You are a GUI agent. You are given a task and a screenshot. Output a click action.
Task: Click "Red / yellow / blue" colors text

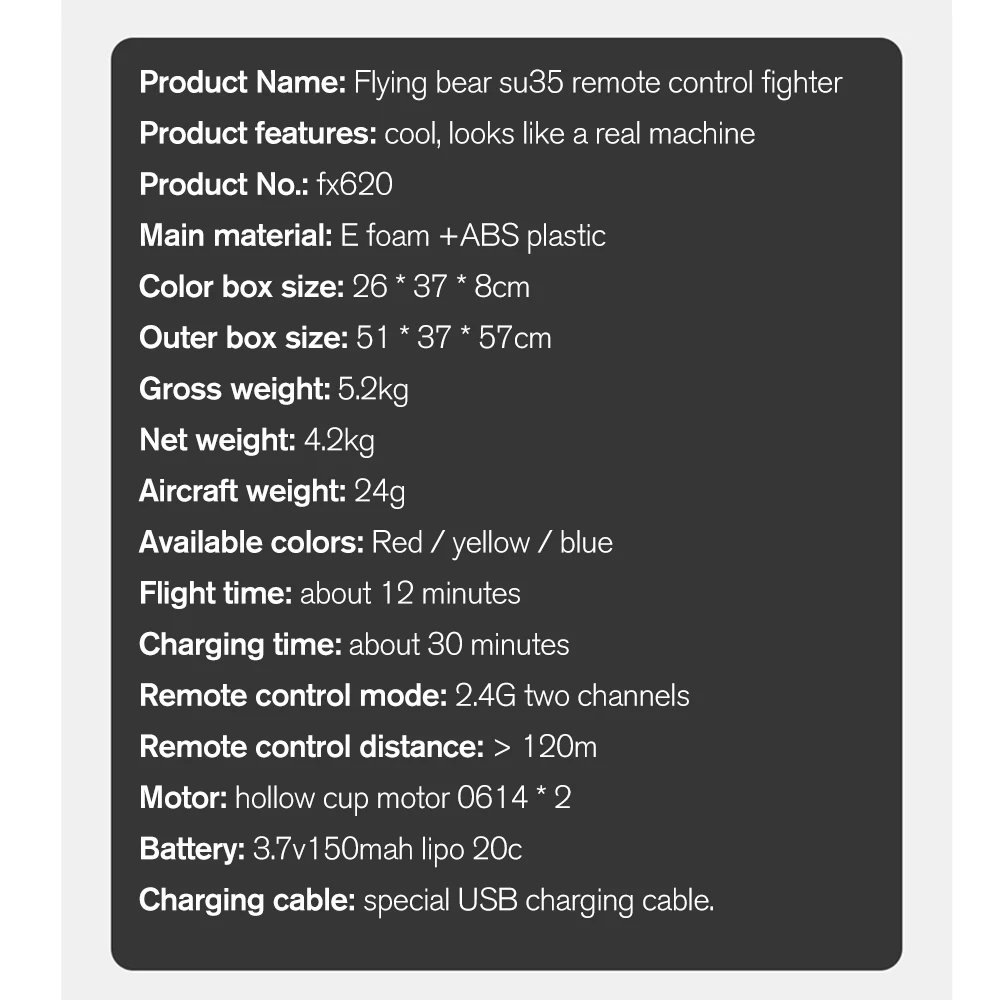(x=492, y=543)
